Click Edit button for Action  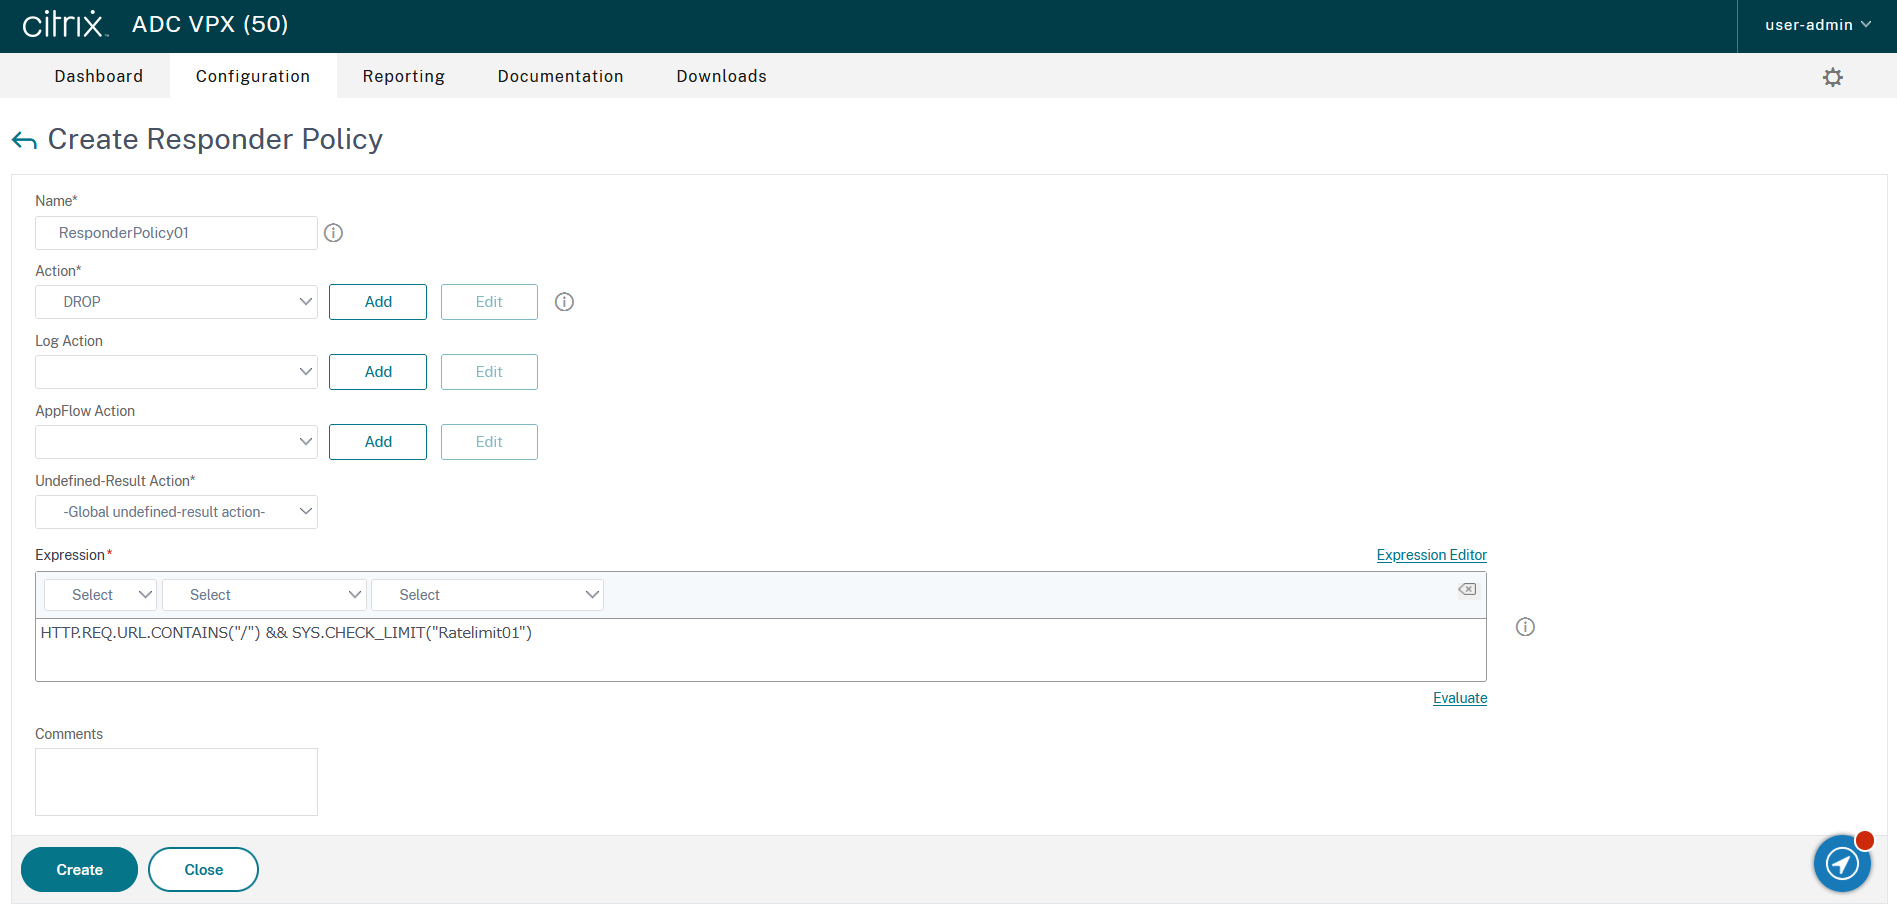[x=489, y=302]
